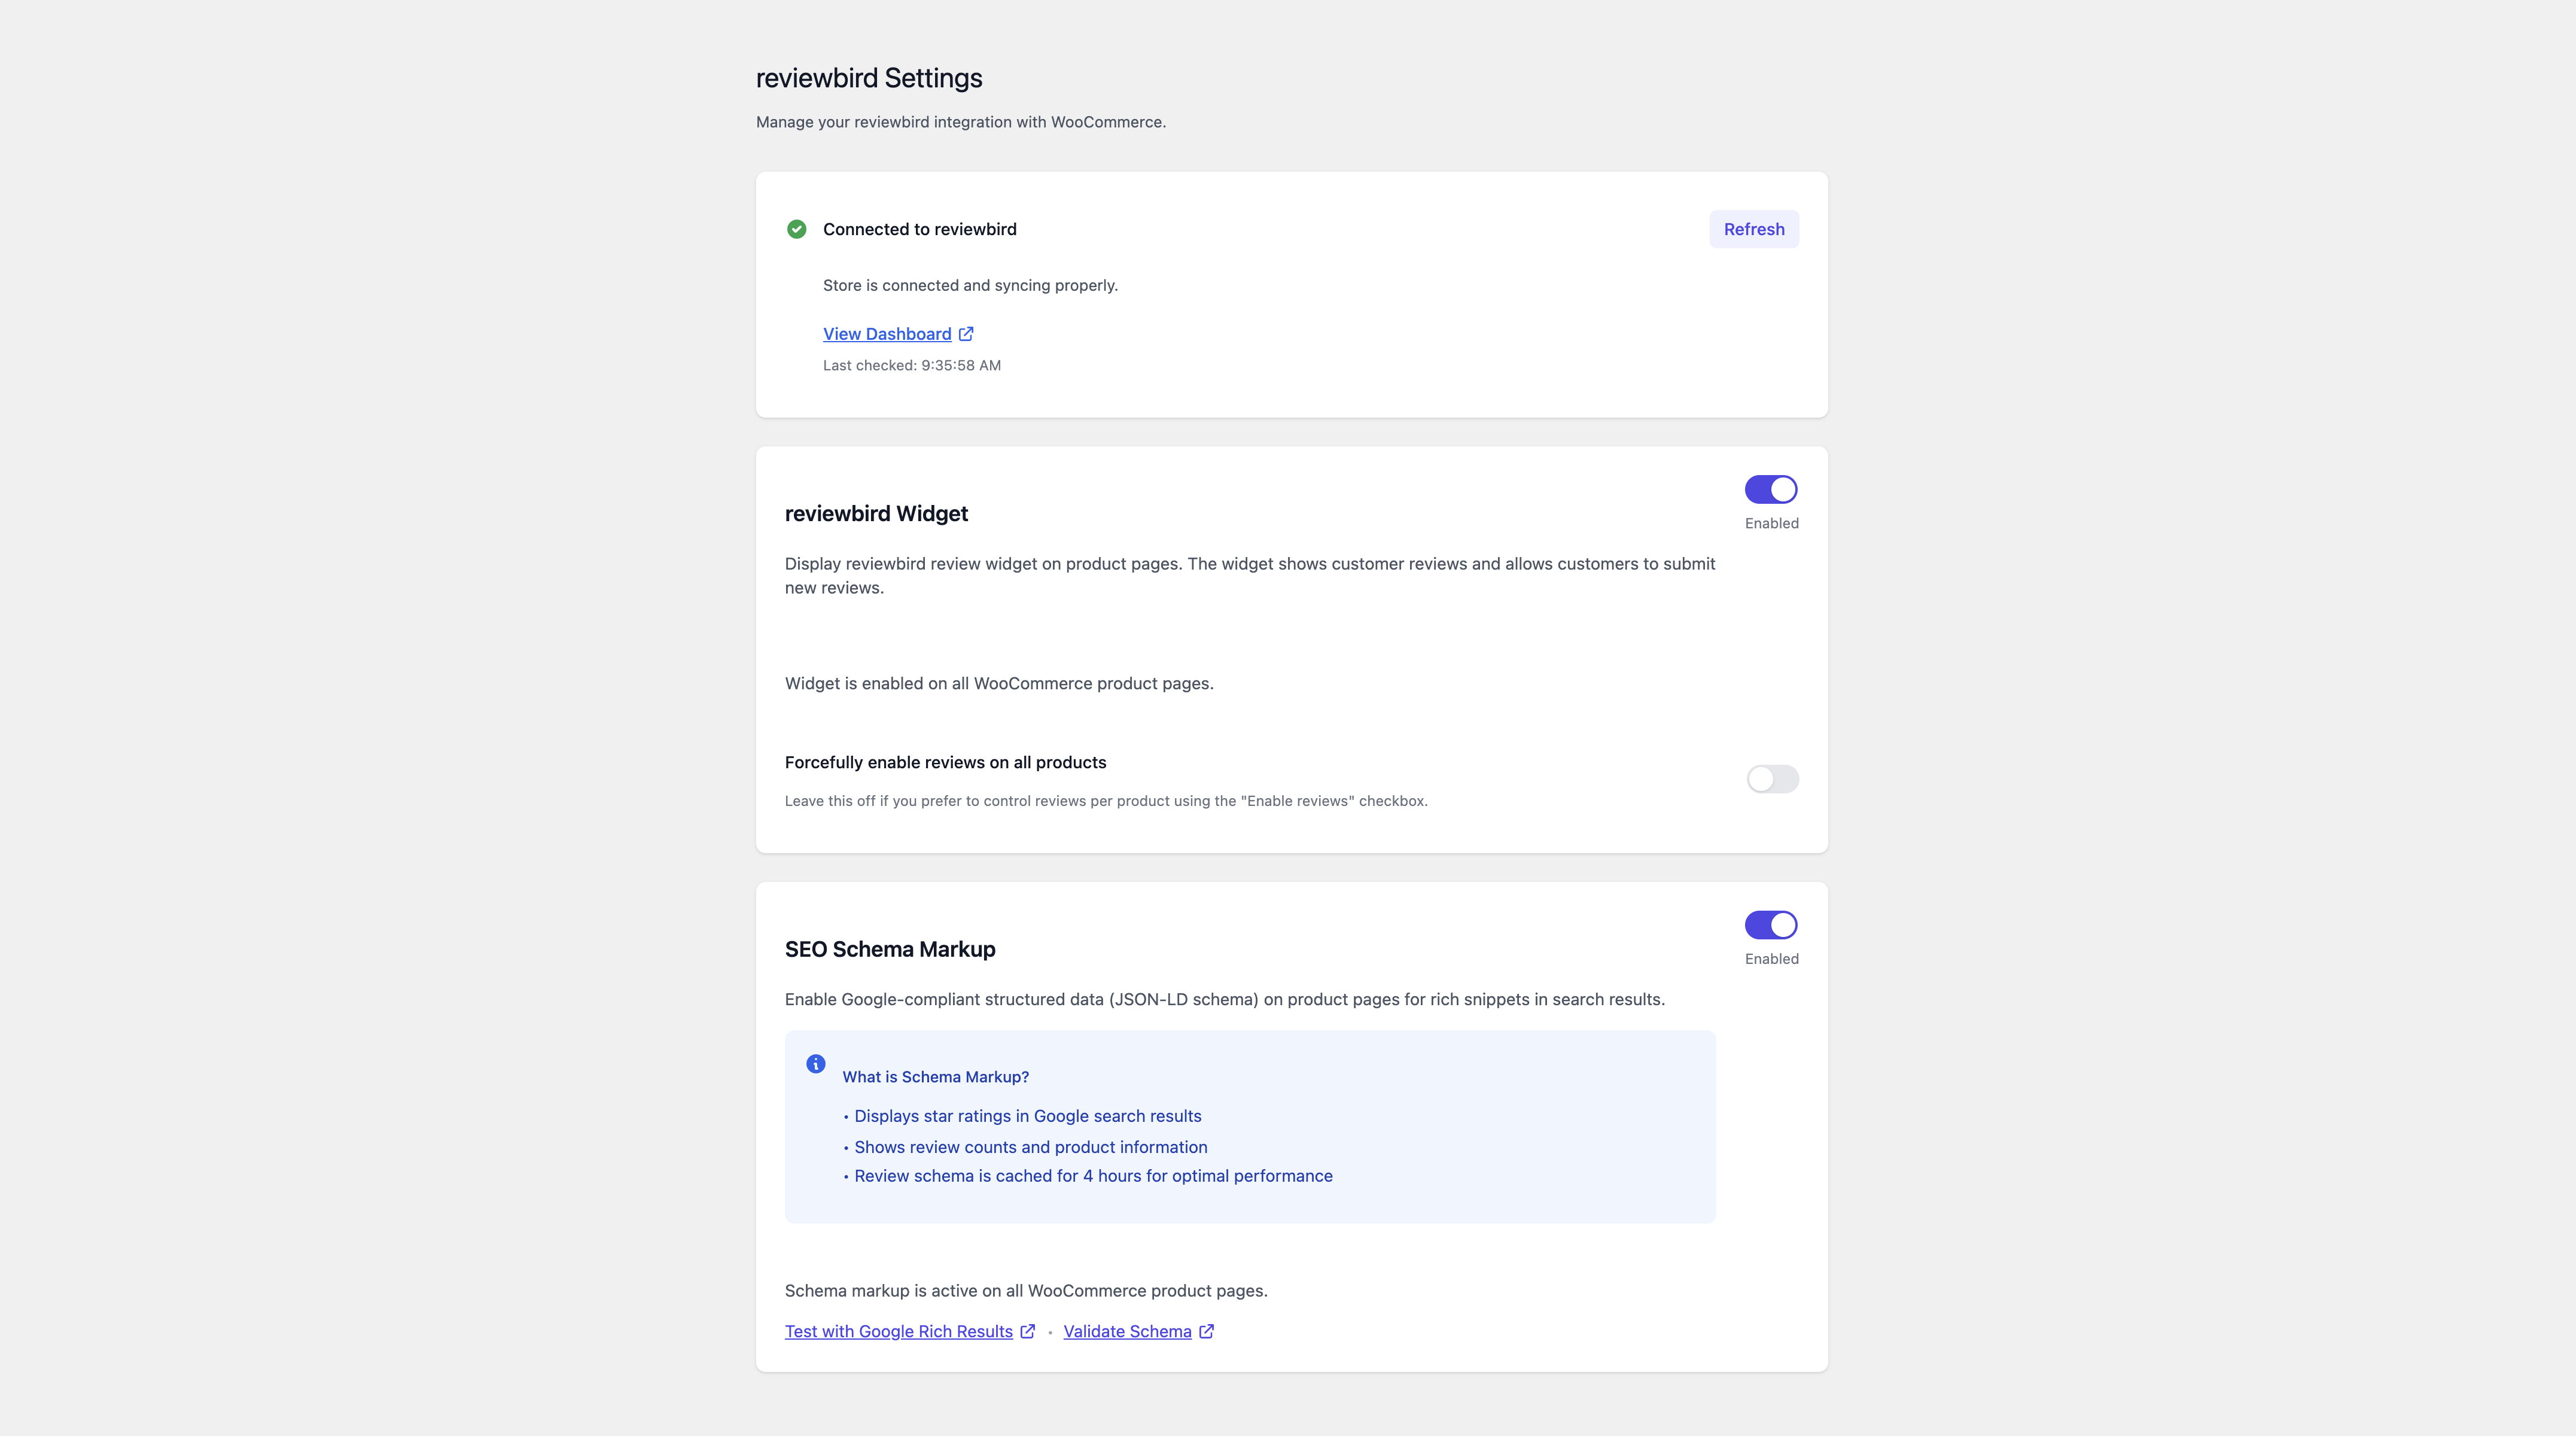This screenshot has height=1436, width=2576.
Task: Click Enabled label under widget toggle
Action: point(1771,523)
